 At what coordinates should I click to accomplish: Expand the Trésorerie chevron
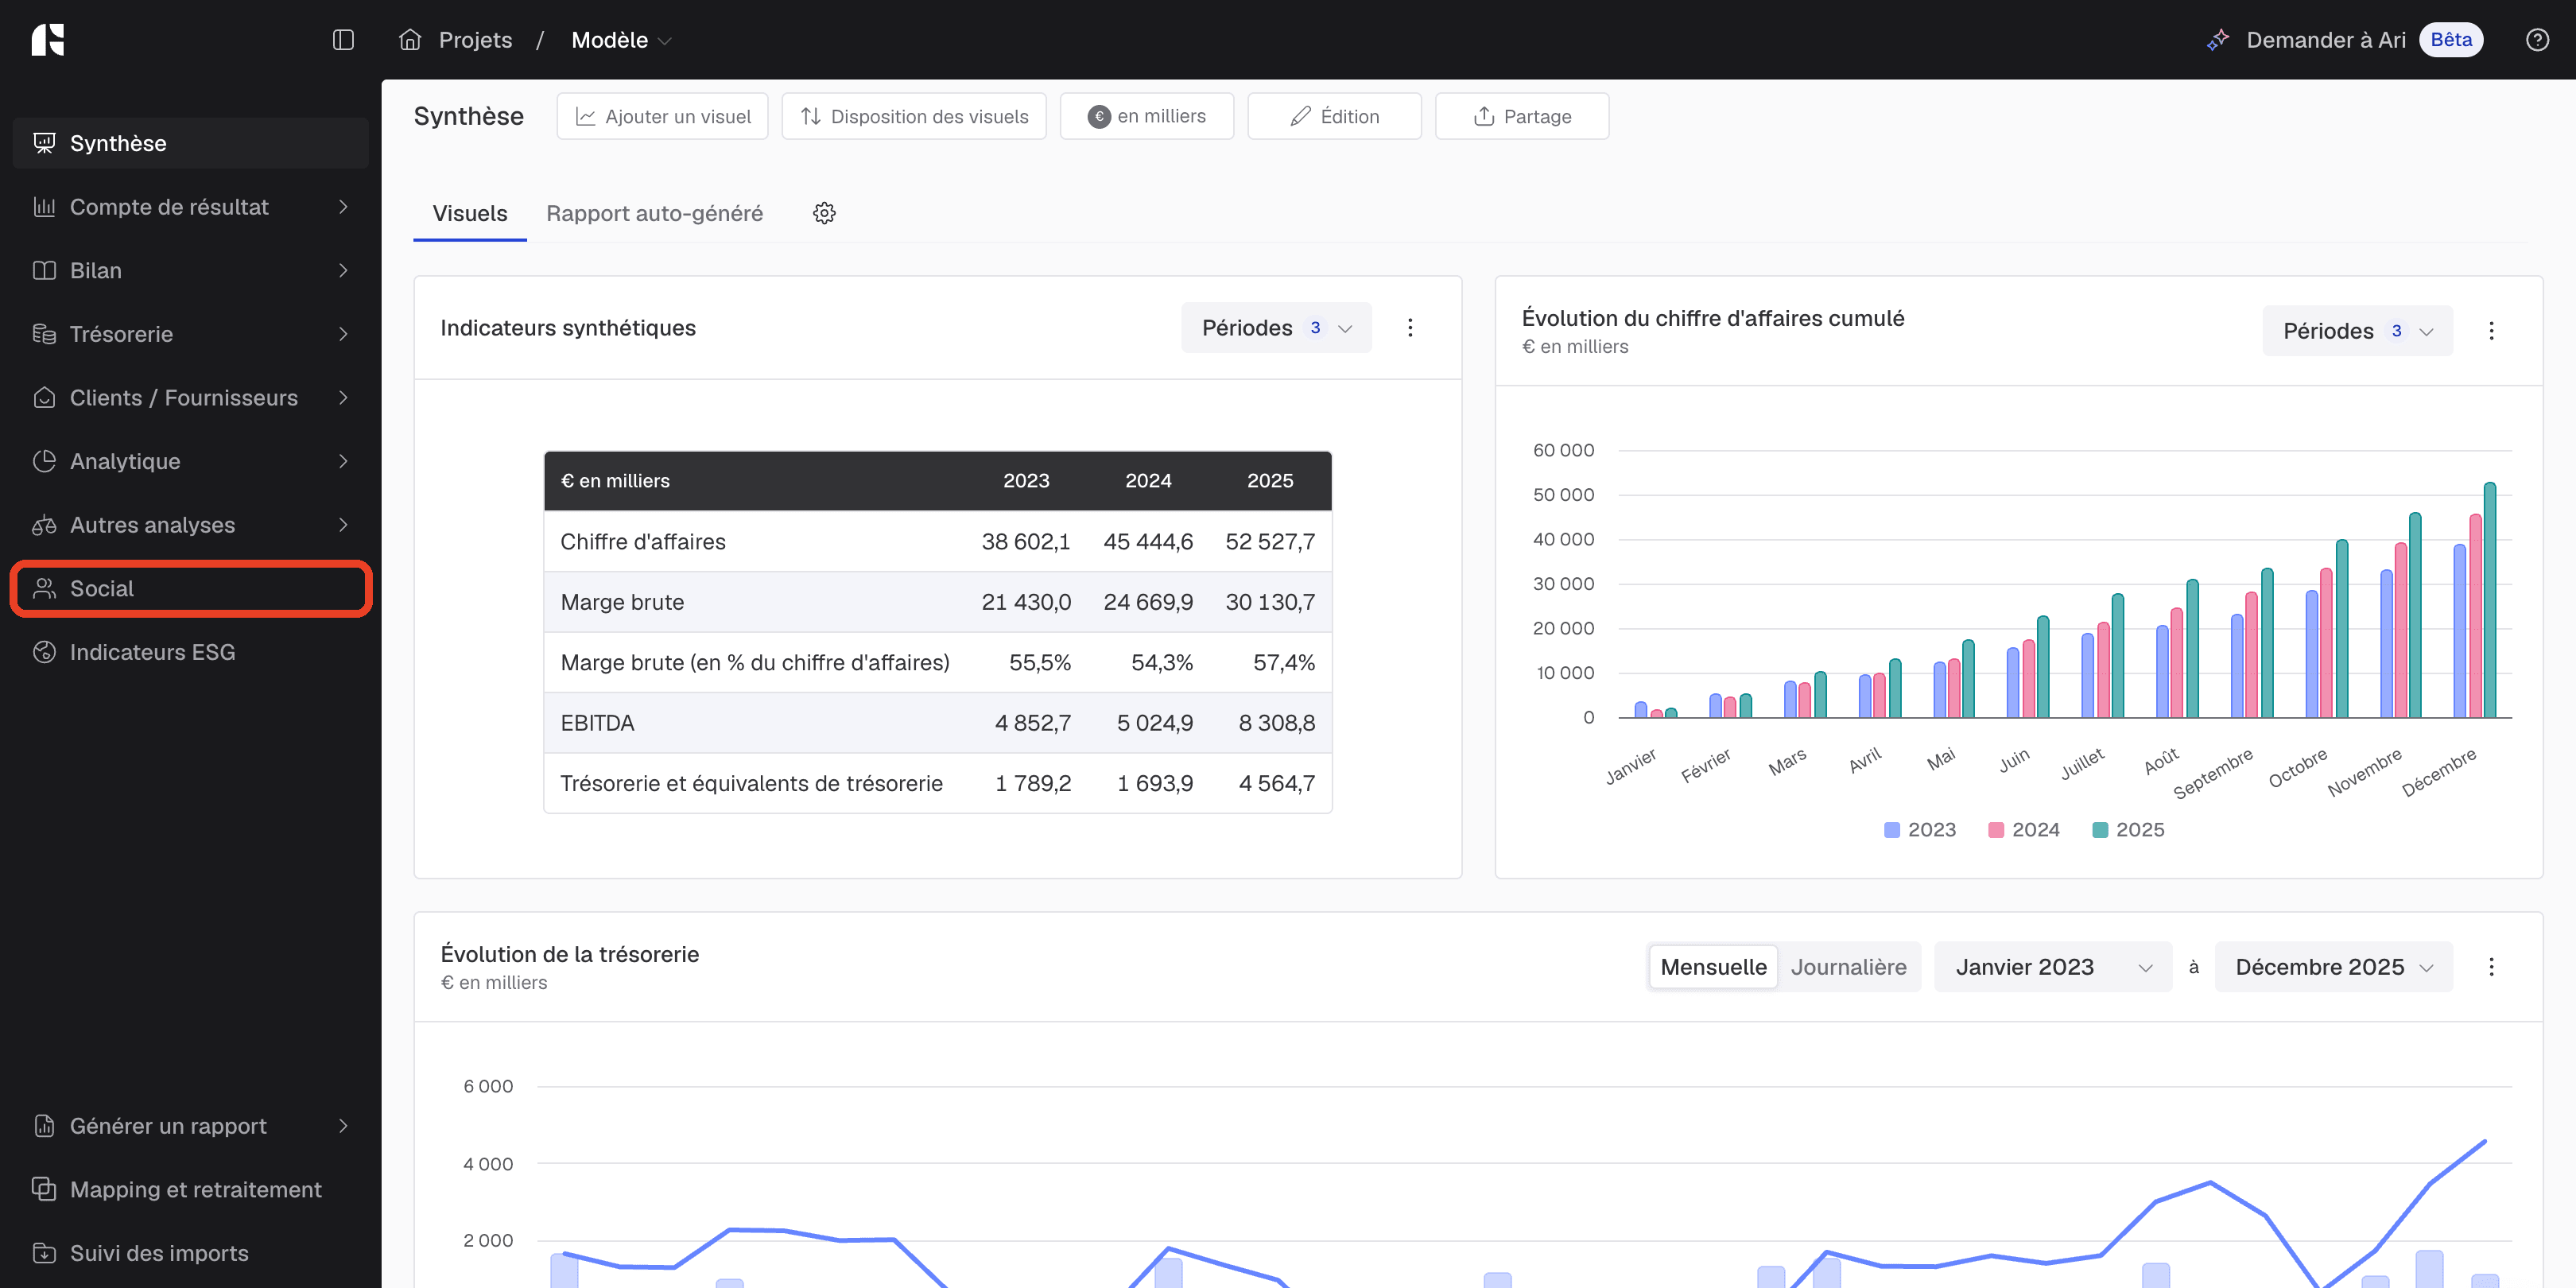(343, 334)
